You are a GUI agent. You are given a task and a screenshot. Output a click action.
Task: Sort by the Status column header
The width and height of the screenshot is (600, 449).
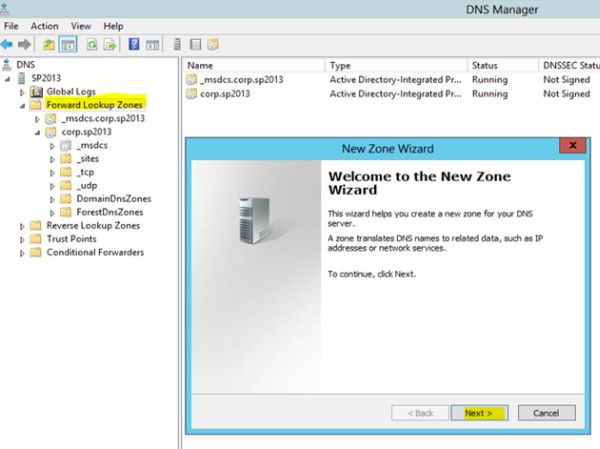click(x=503, y=65)
